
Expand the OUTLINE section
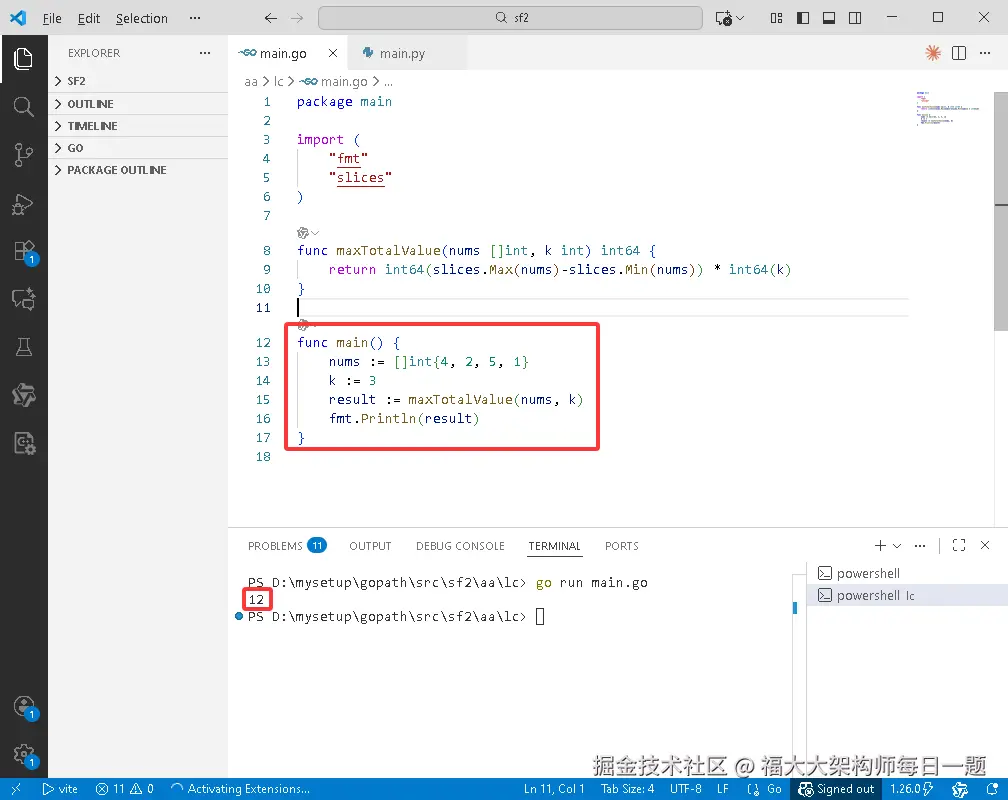coord(138,104)
